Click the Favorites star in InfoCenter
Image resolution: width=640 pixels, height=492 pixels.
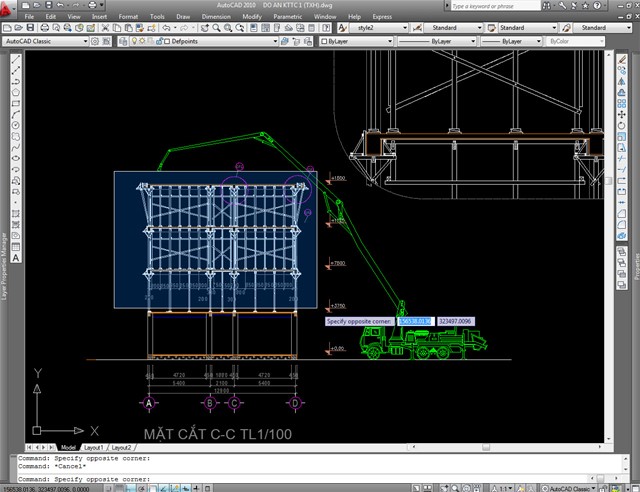pos(585,5)
